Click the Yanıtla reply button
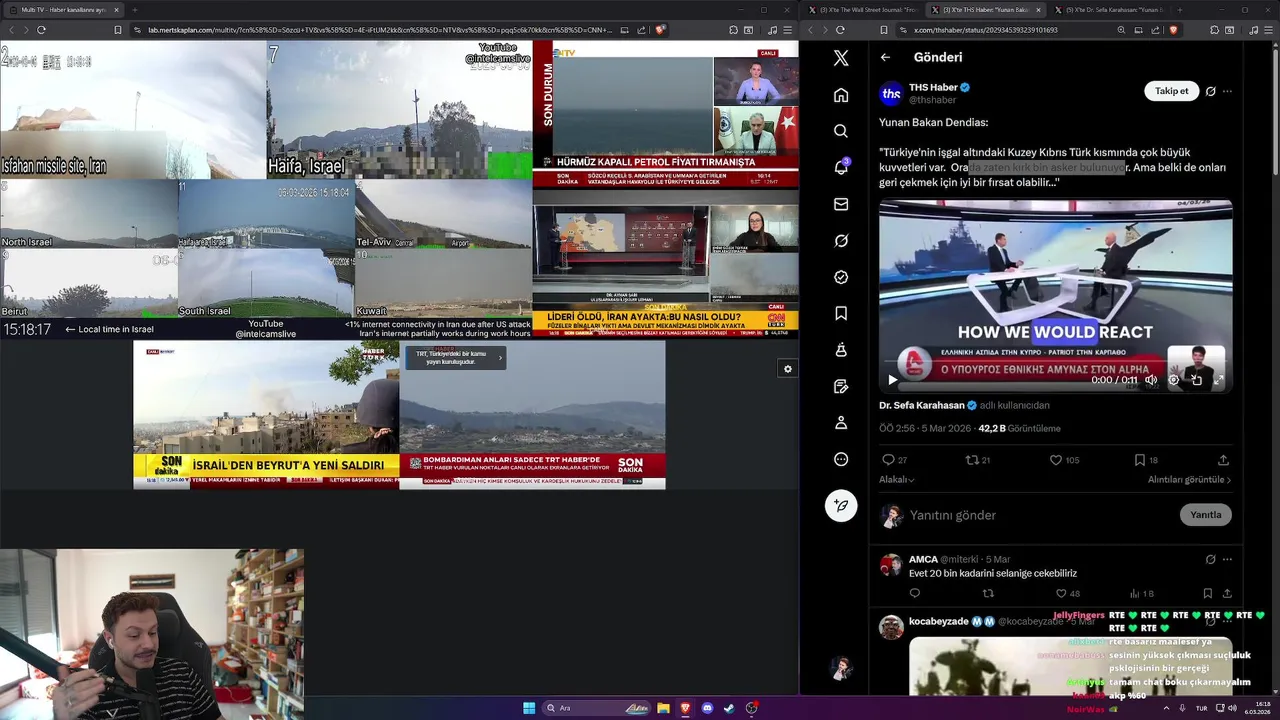 (x=1205, y=515)
